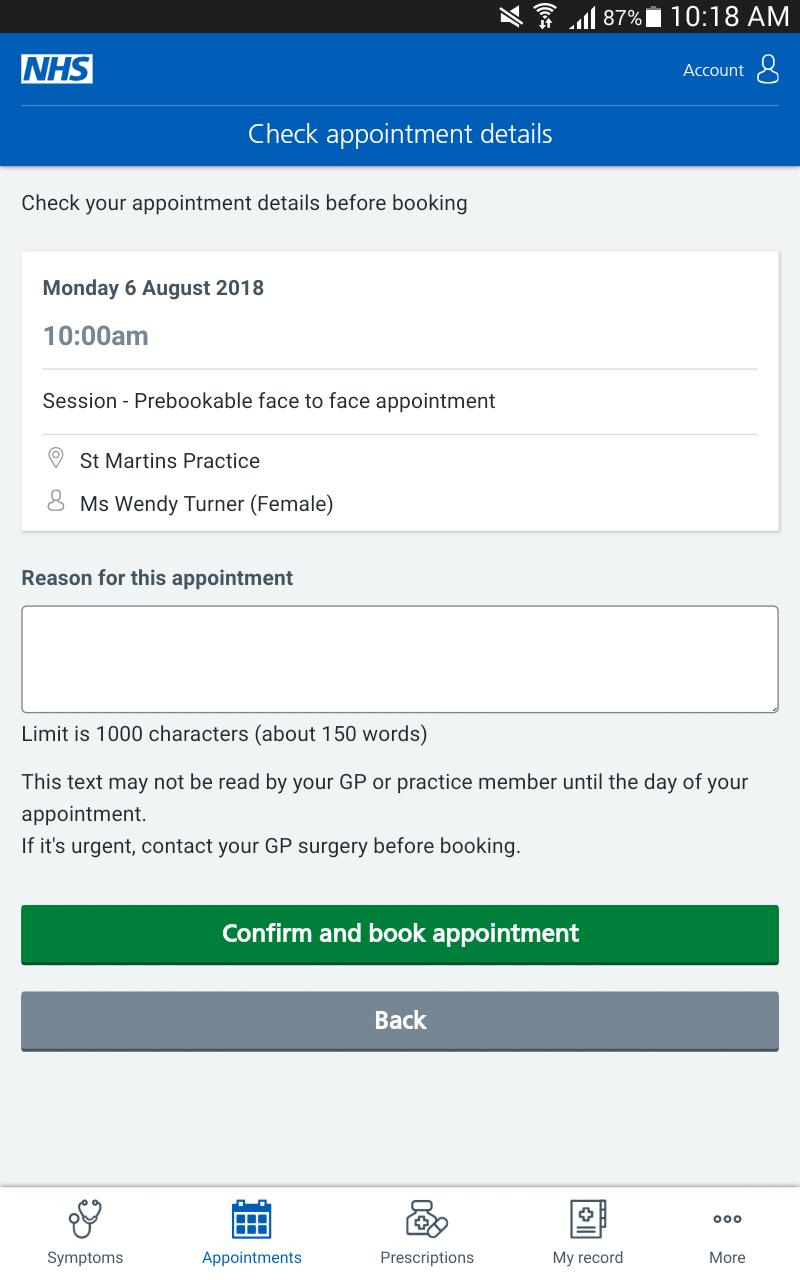Switch to the My record tab label
This screenshot has width=800, height=1280.
(588, 1258)
